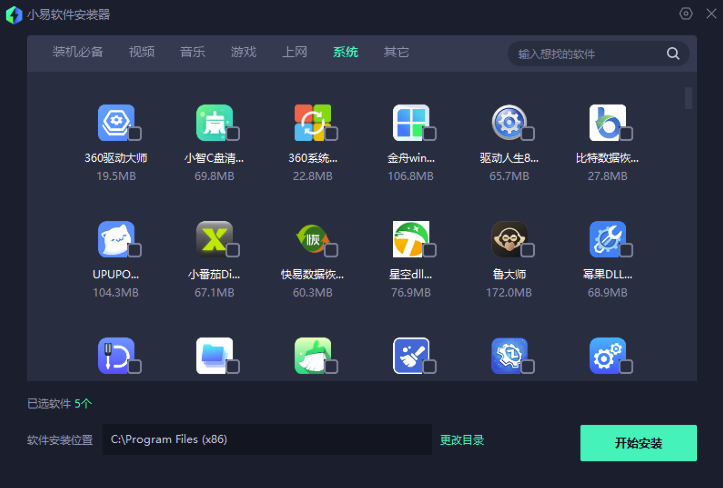The image size is (723, 488).
Task: Click the 19.5MB size text
Action: pyautogui.click(x=116, y=176)
